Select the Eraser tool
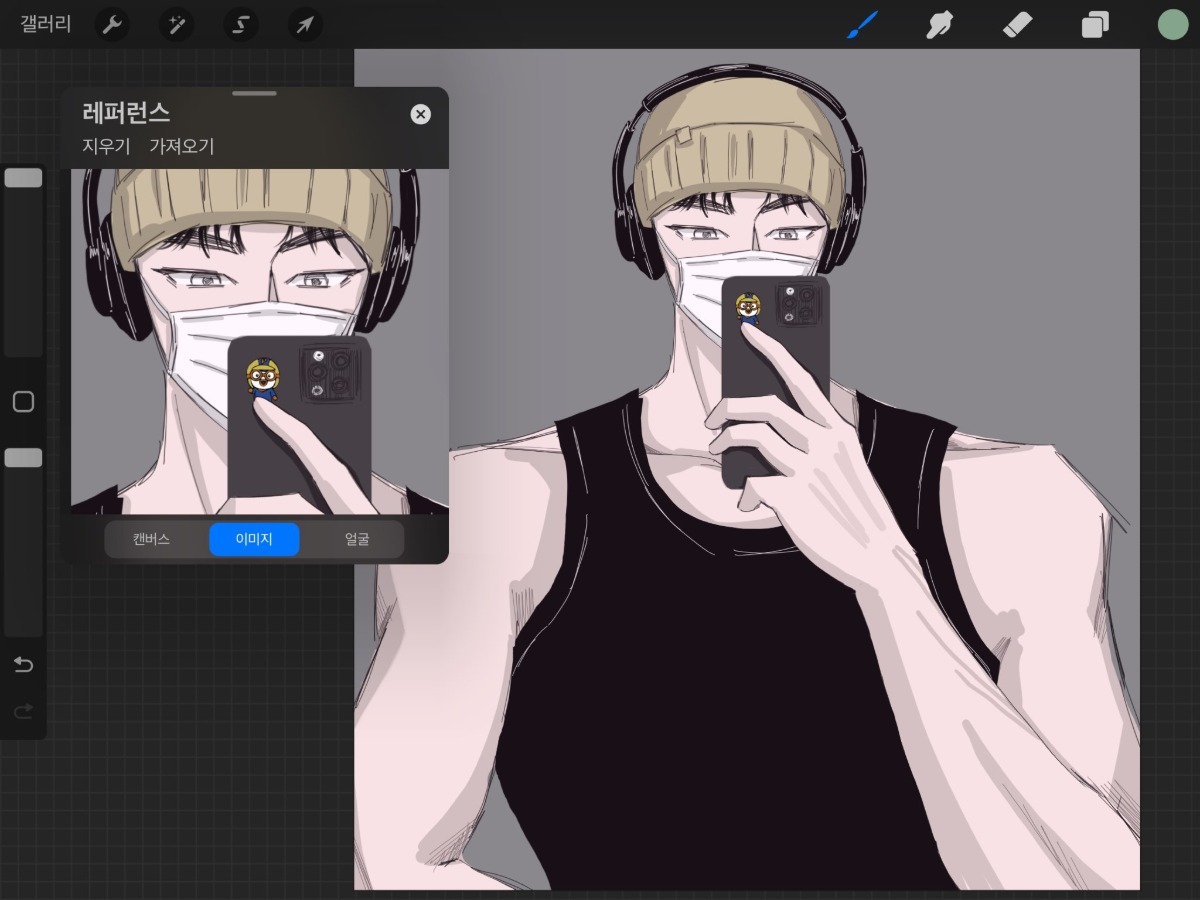1200x900 pixels. (1017, 24)
